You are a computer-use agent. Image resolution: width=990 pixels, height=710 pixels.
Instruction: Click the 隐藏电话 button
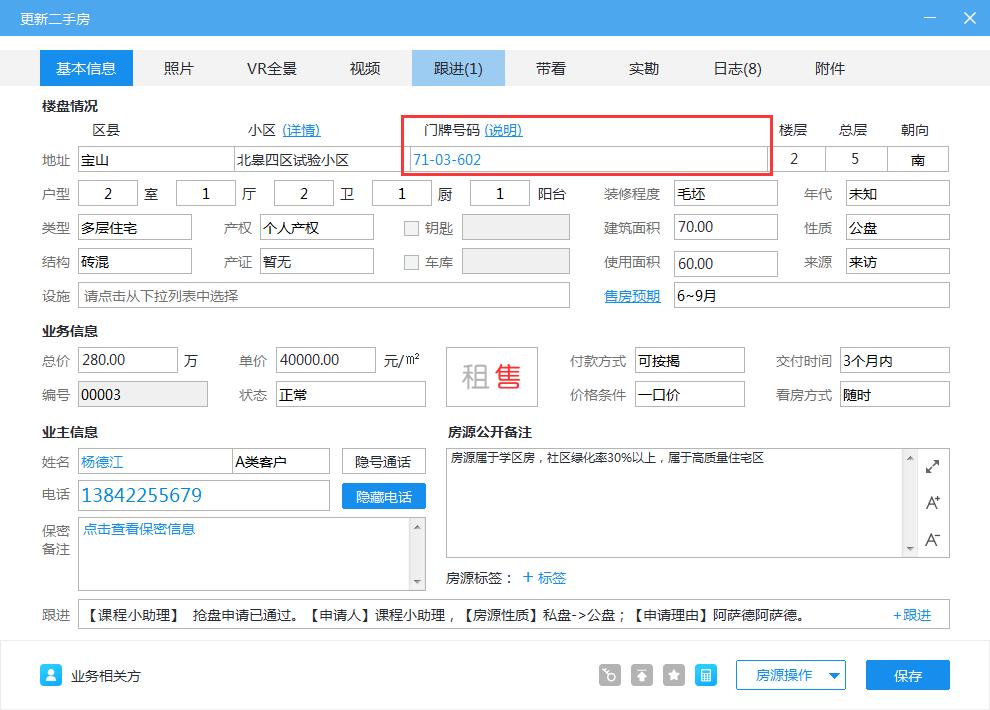point(383,495)
